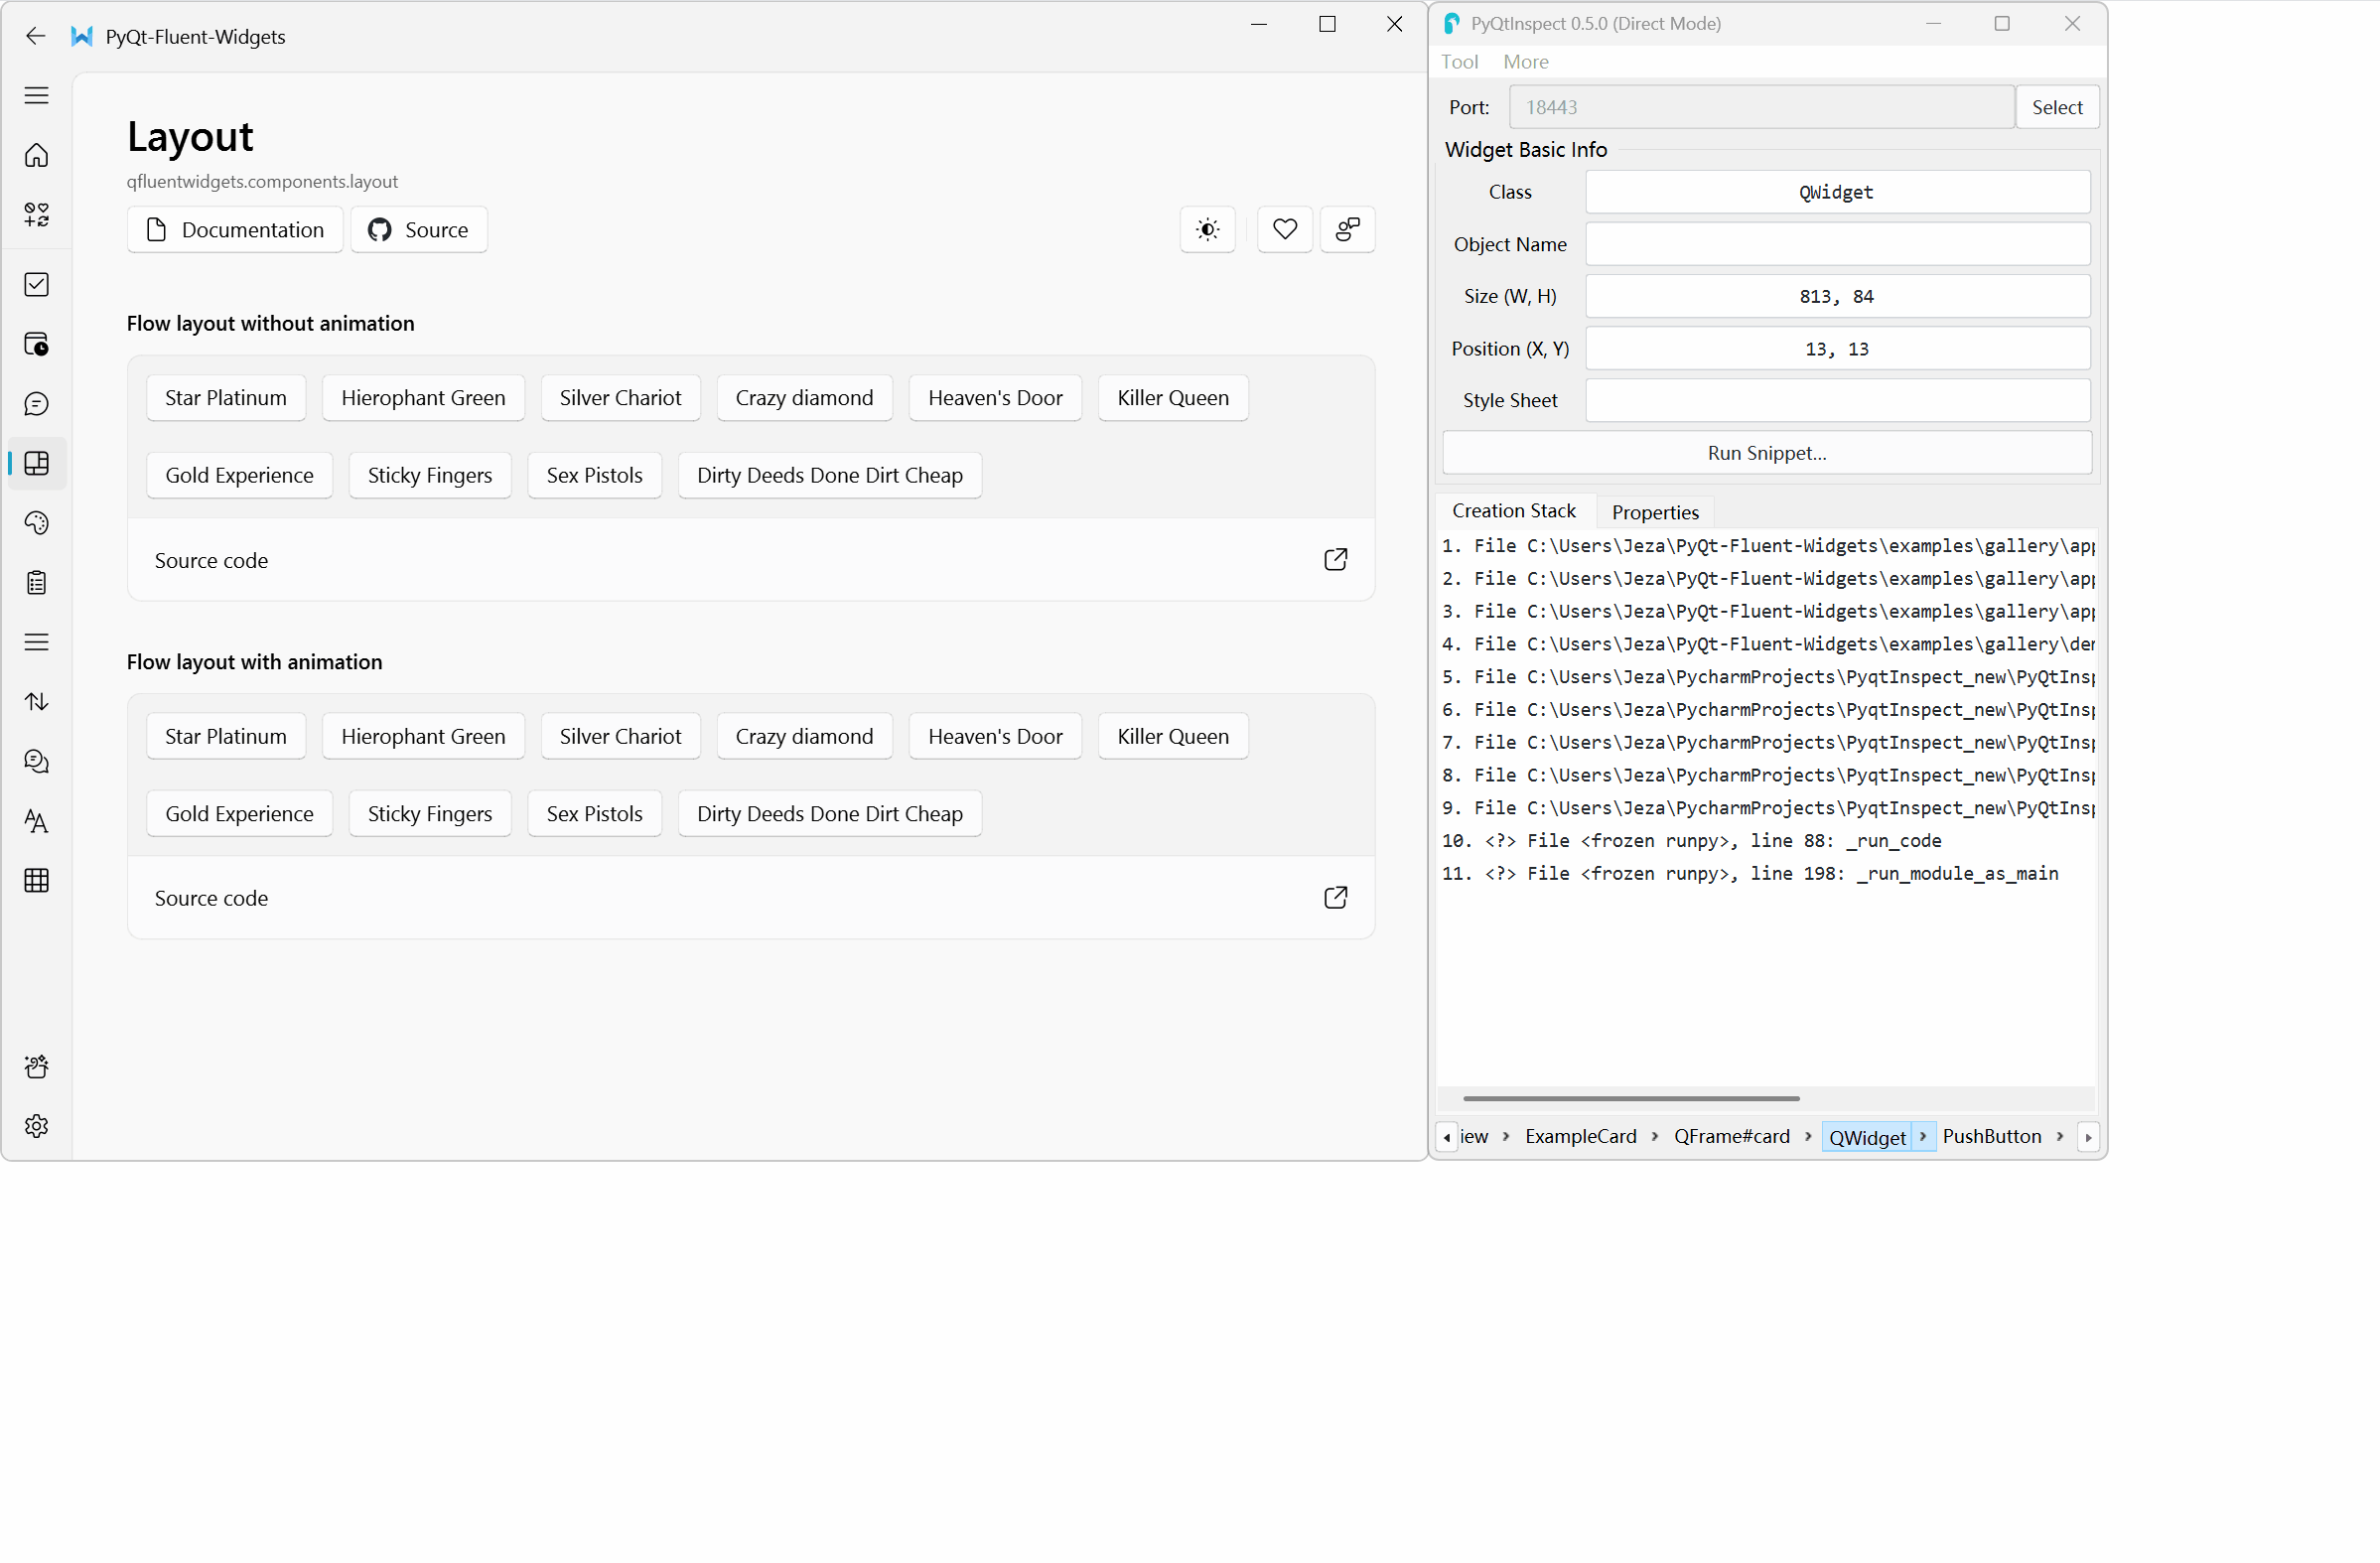
Task: Expand the breadcrumb chevron after QFrame#card
Action: point(1809,1136)
